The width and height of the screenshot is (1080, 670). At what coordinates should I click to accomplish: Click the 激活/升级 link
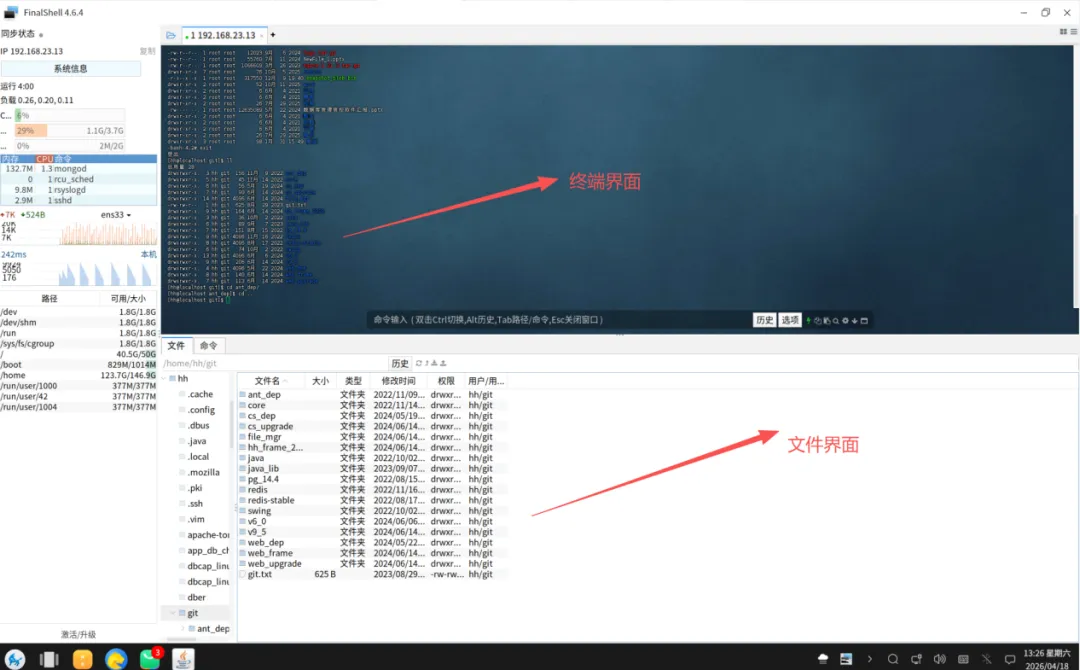pyautogui.click(x=79, y=634)
